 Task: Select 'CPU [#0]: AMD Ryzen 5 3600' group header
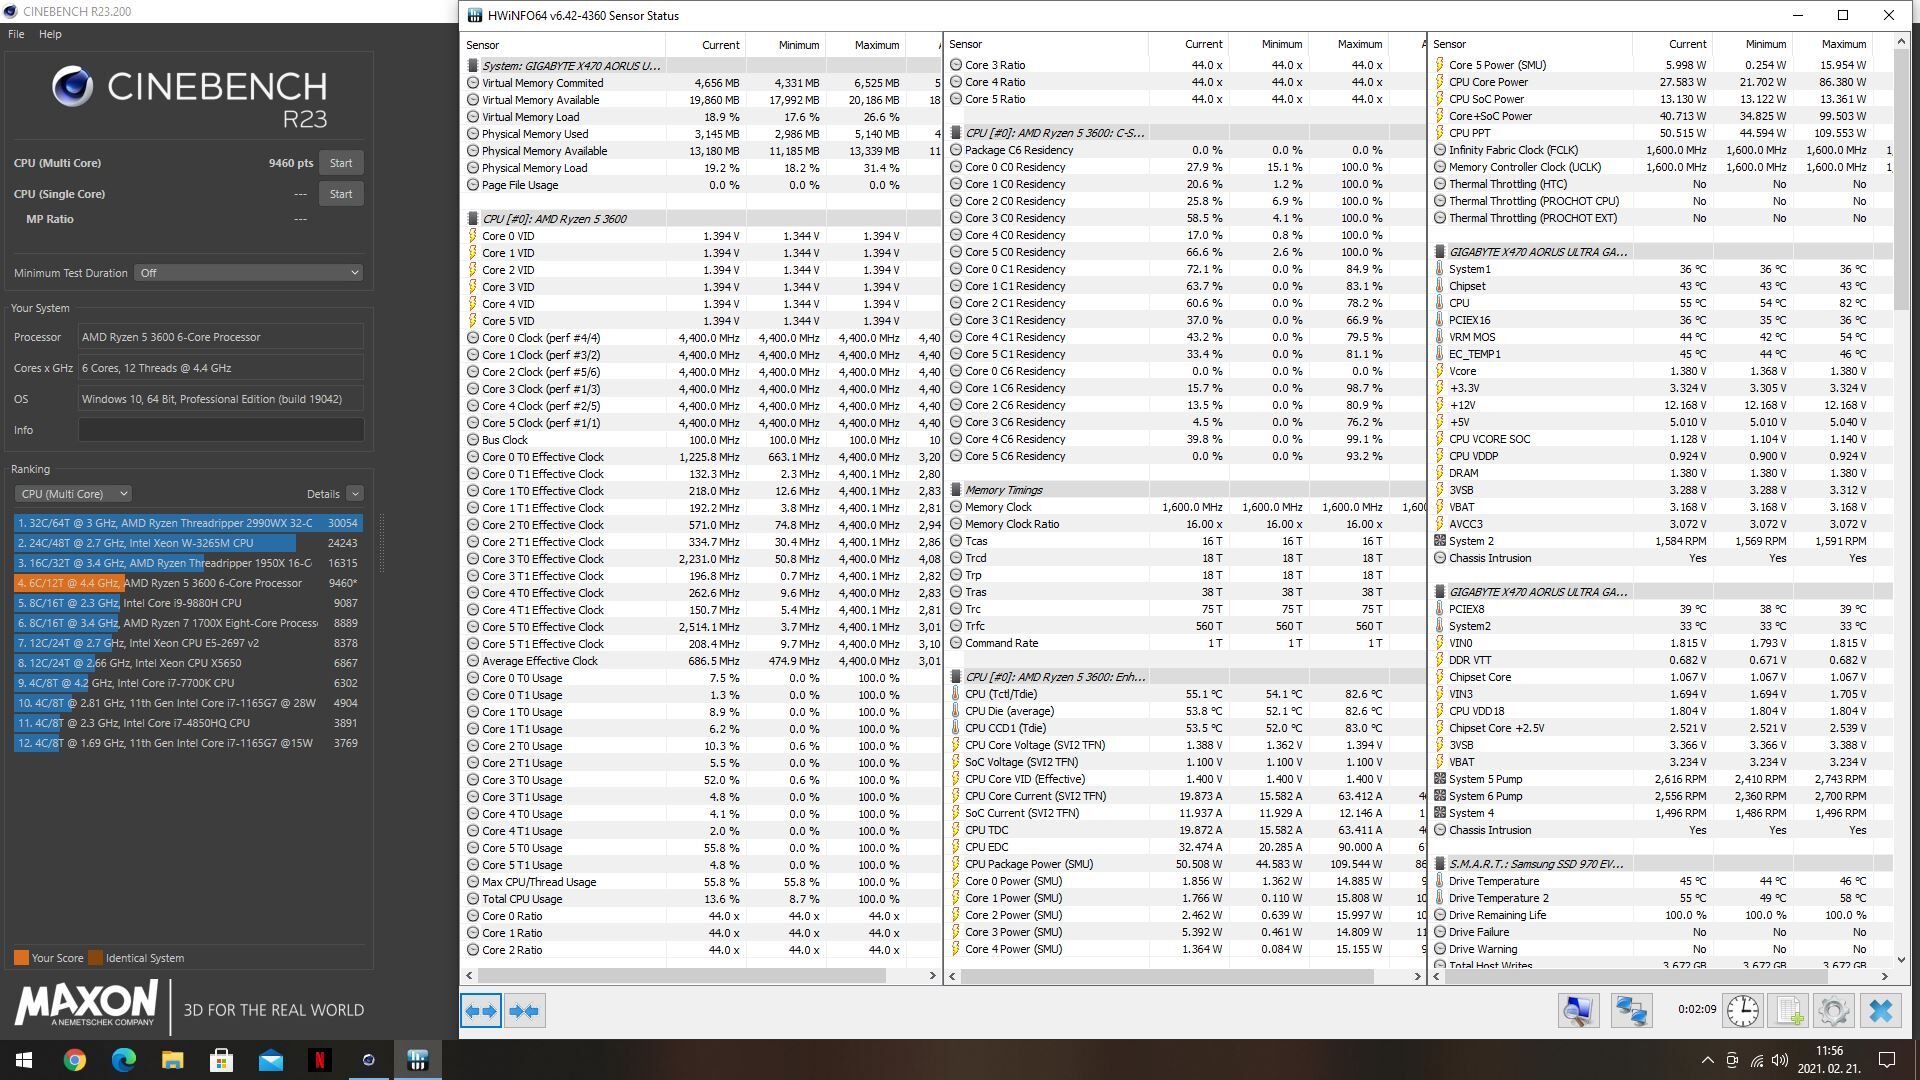pos(554,219)
